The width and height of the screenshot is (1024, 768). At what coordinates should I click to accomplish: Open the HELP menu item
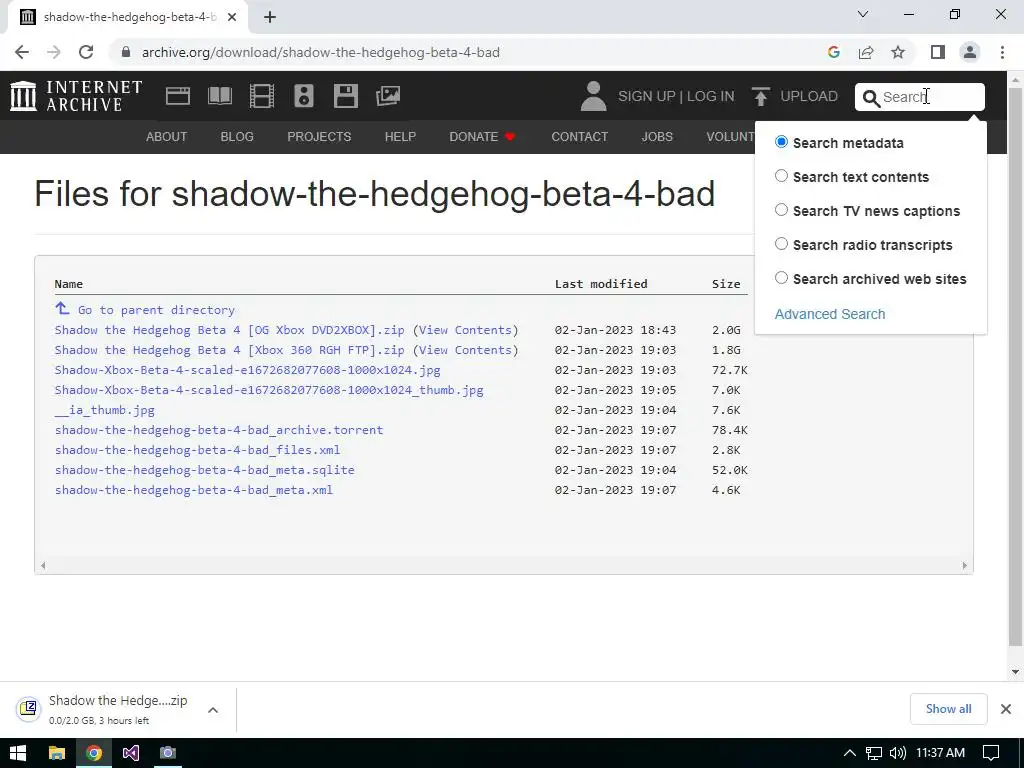(400, 136)
